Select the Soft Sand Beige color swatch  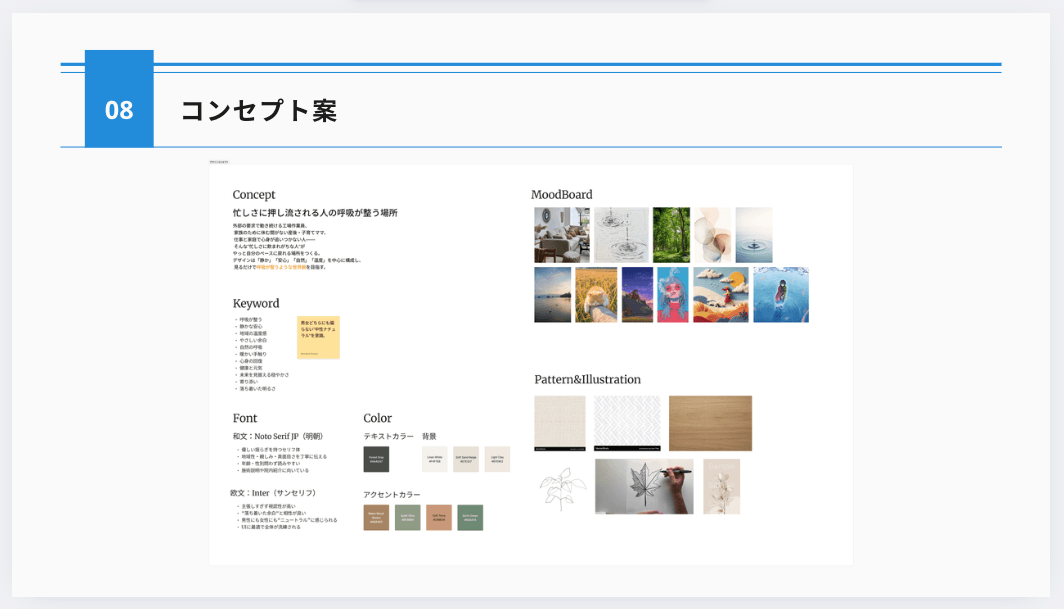[466, 459]
